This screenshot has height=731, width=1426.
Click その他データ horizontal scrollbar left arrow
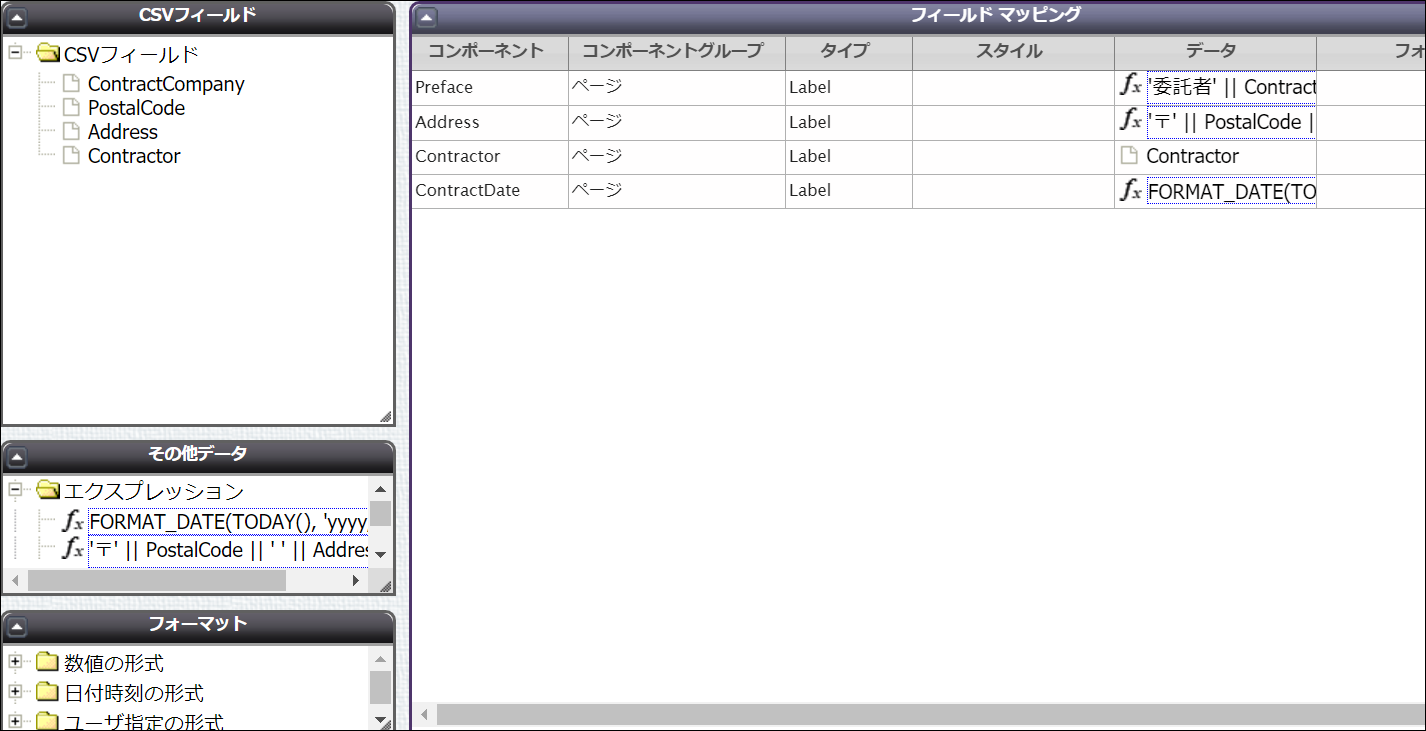[16, 580]
